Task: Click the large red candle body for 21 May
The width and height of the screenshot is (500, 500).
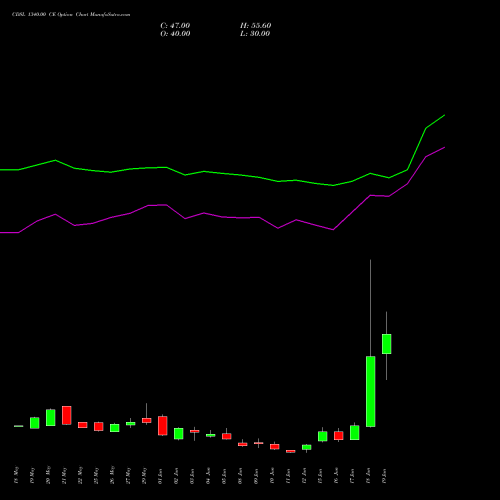Action: coord(67,415)
